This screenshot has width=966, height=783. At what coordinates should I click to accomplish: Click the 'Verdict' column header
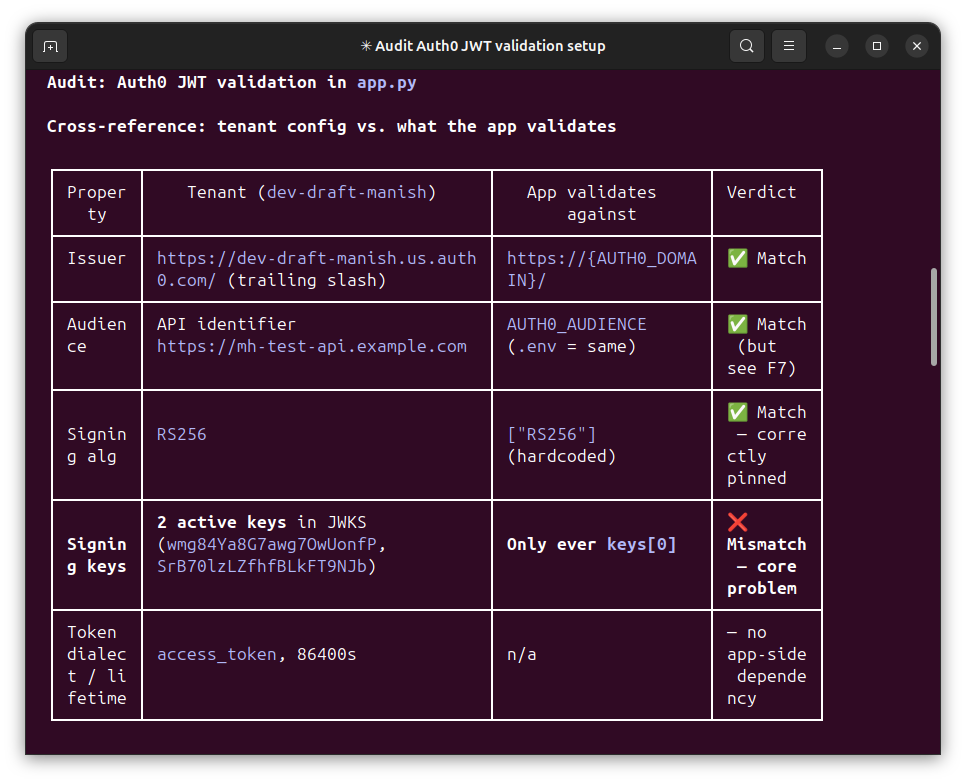(x=761, y=192)
